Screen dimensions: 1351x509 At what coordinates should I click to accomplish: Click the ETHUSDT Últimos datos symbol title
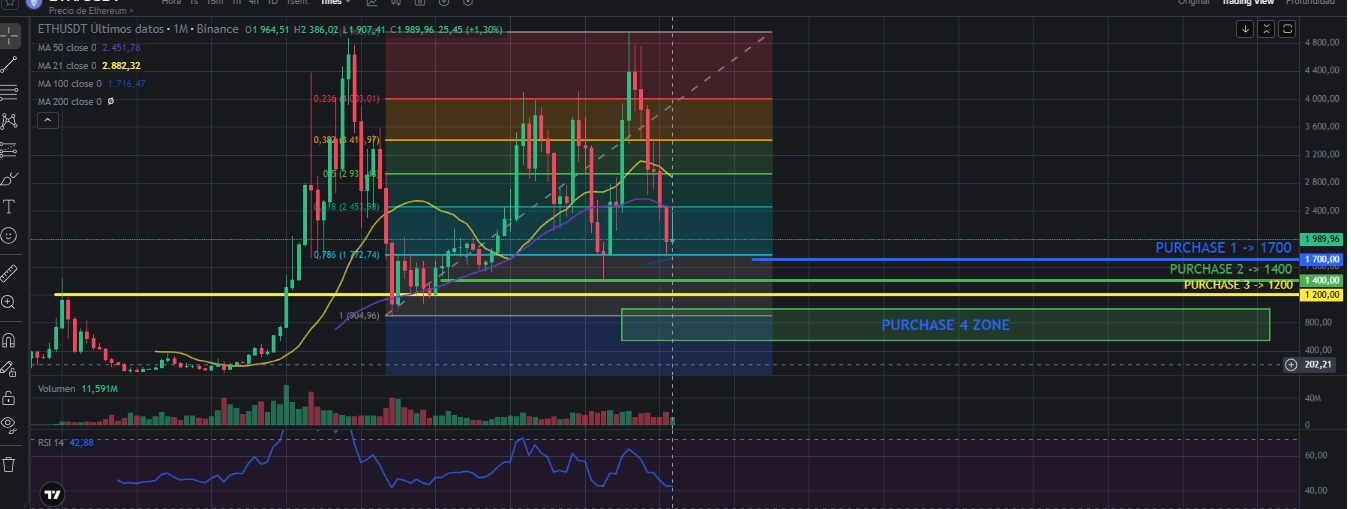coord(102,29)
